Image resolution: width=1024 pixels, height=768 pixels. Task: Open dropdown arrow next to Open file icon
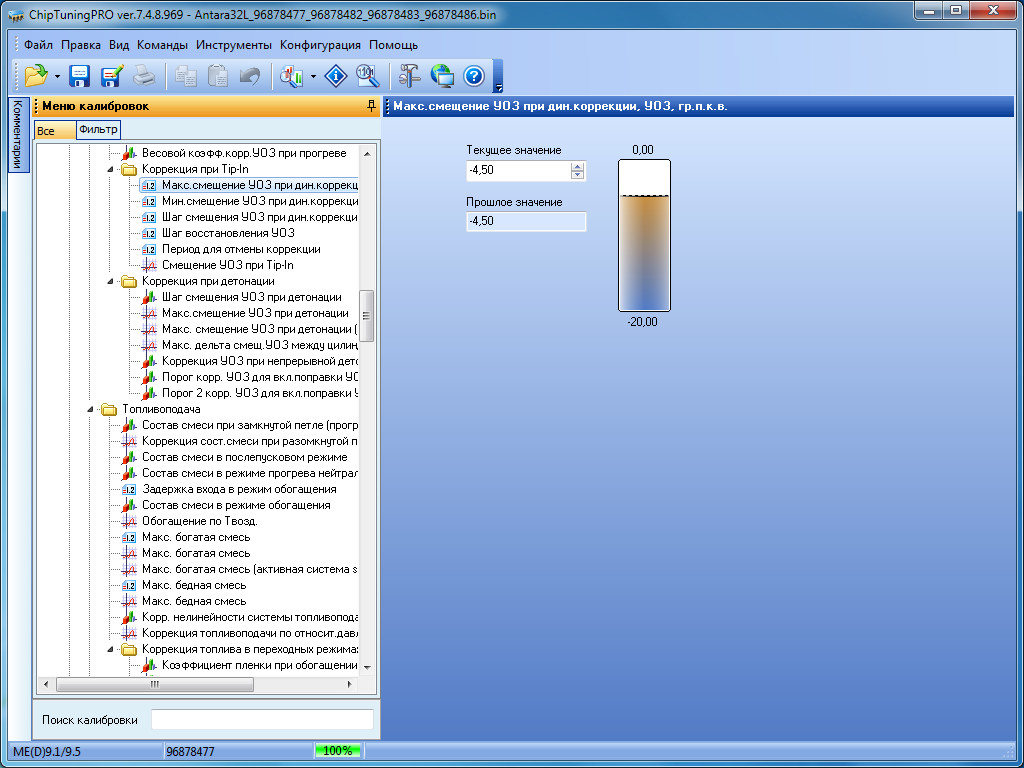coord(58,76)
